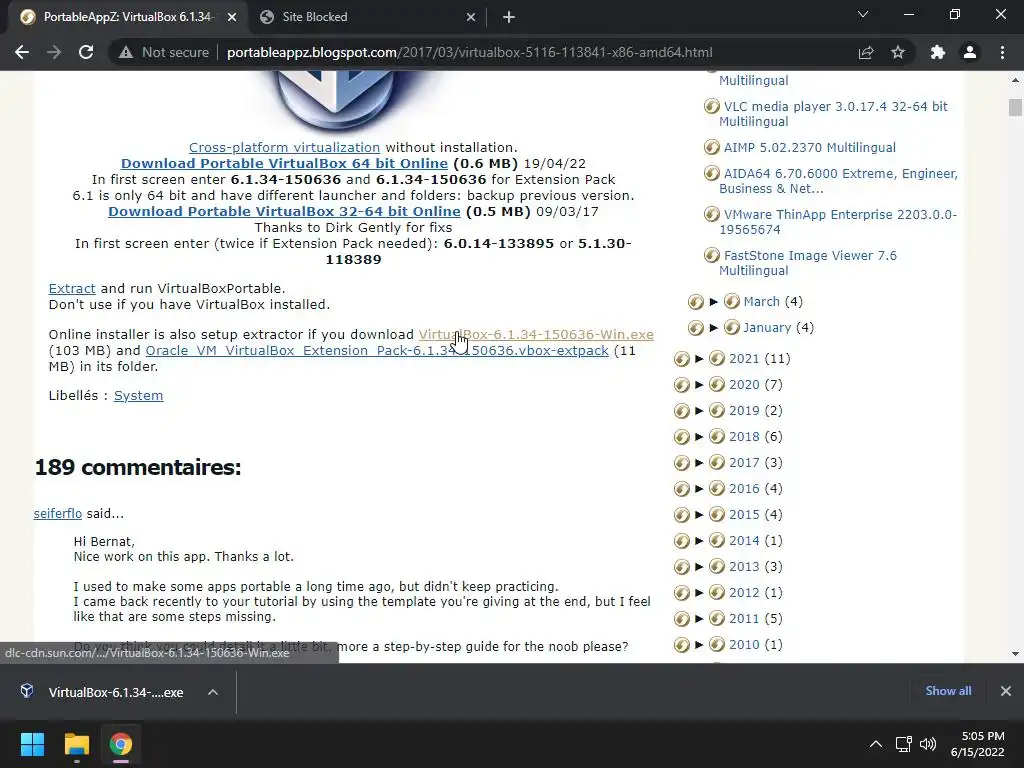This screenshot has height=768, width=1024.
Task: Open Chrome three-dot menu
Action: click(1002, 52)
